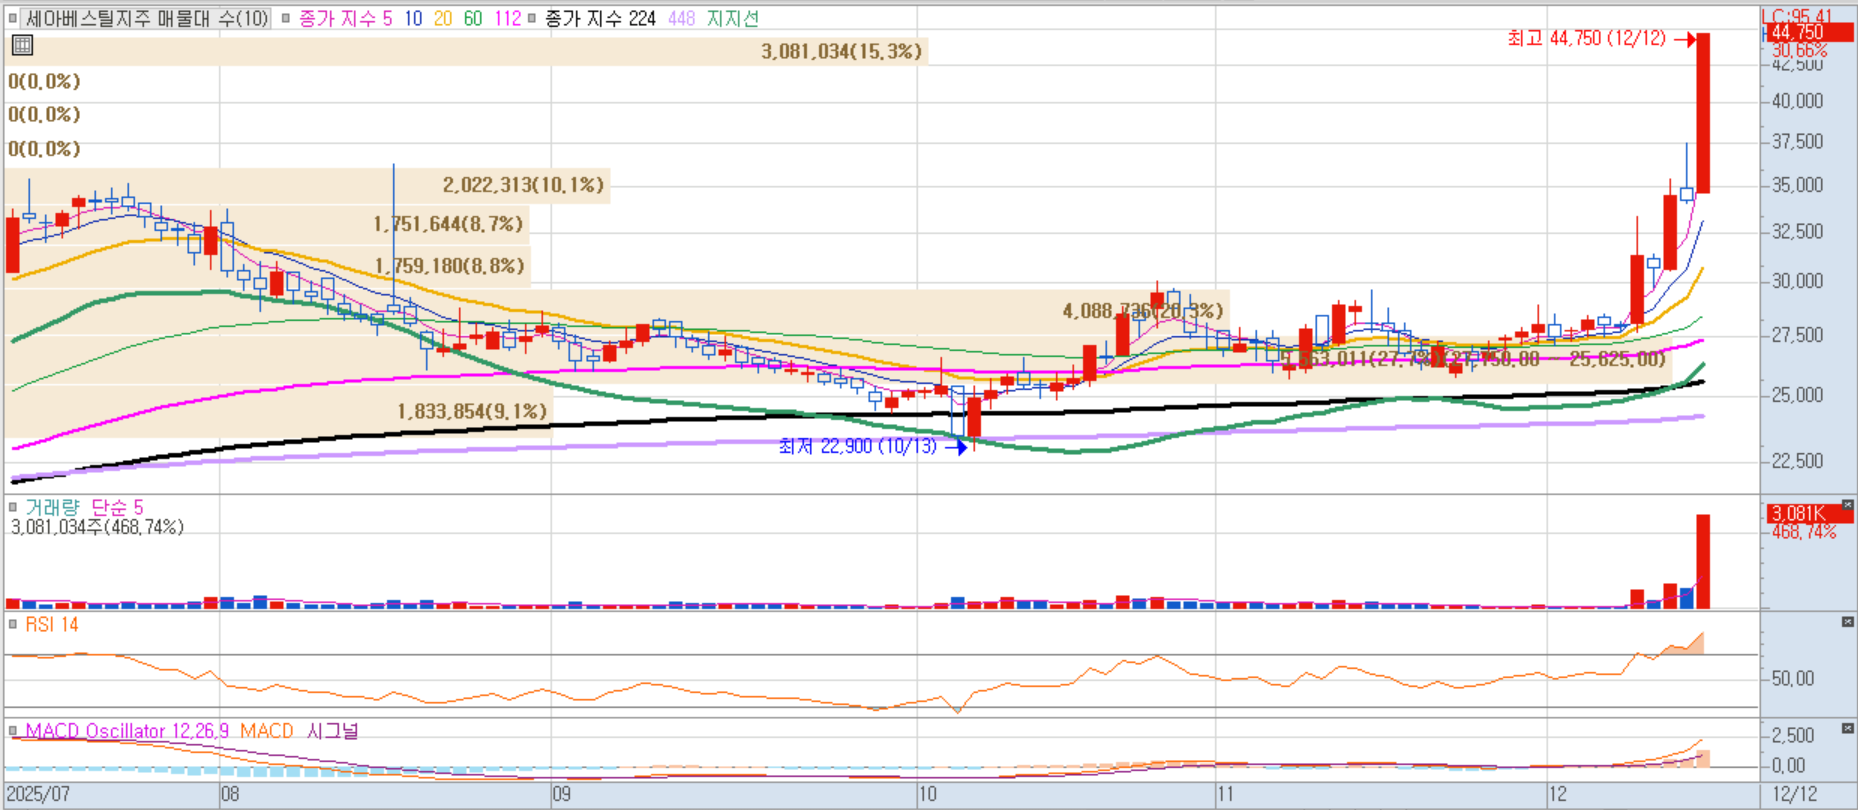Click the 50.00 RSI axis label

[1793, 679]
